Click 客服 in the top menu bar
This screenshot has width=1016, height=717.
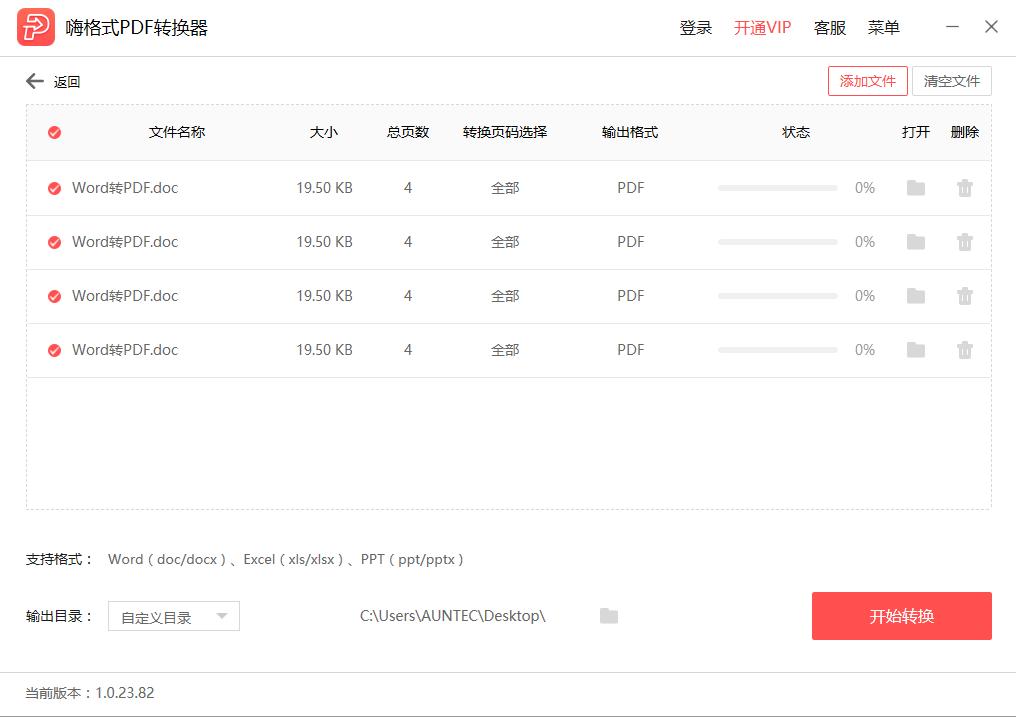(829, 27)
